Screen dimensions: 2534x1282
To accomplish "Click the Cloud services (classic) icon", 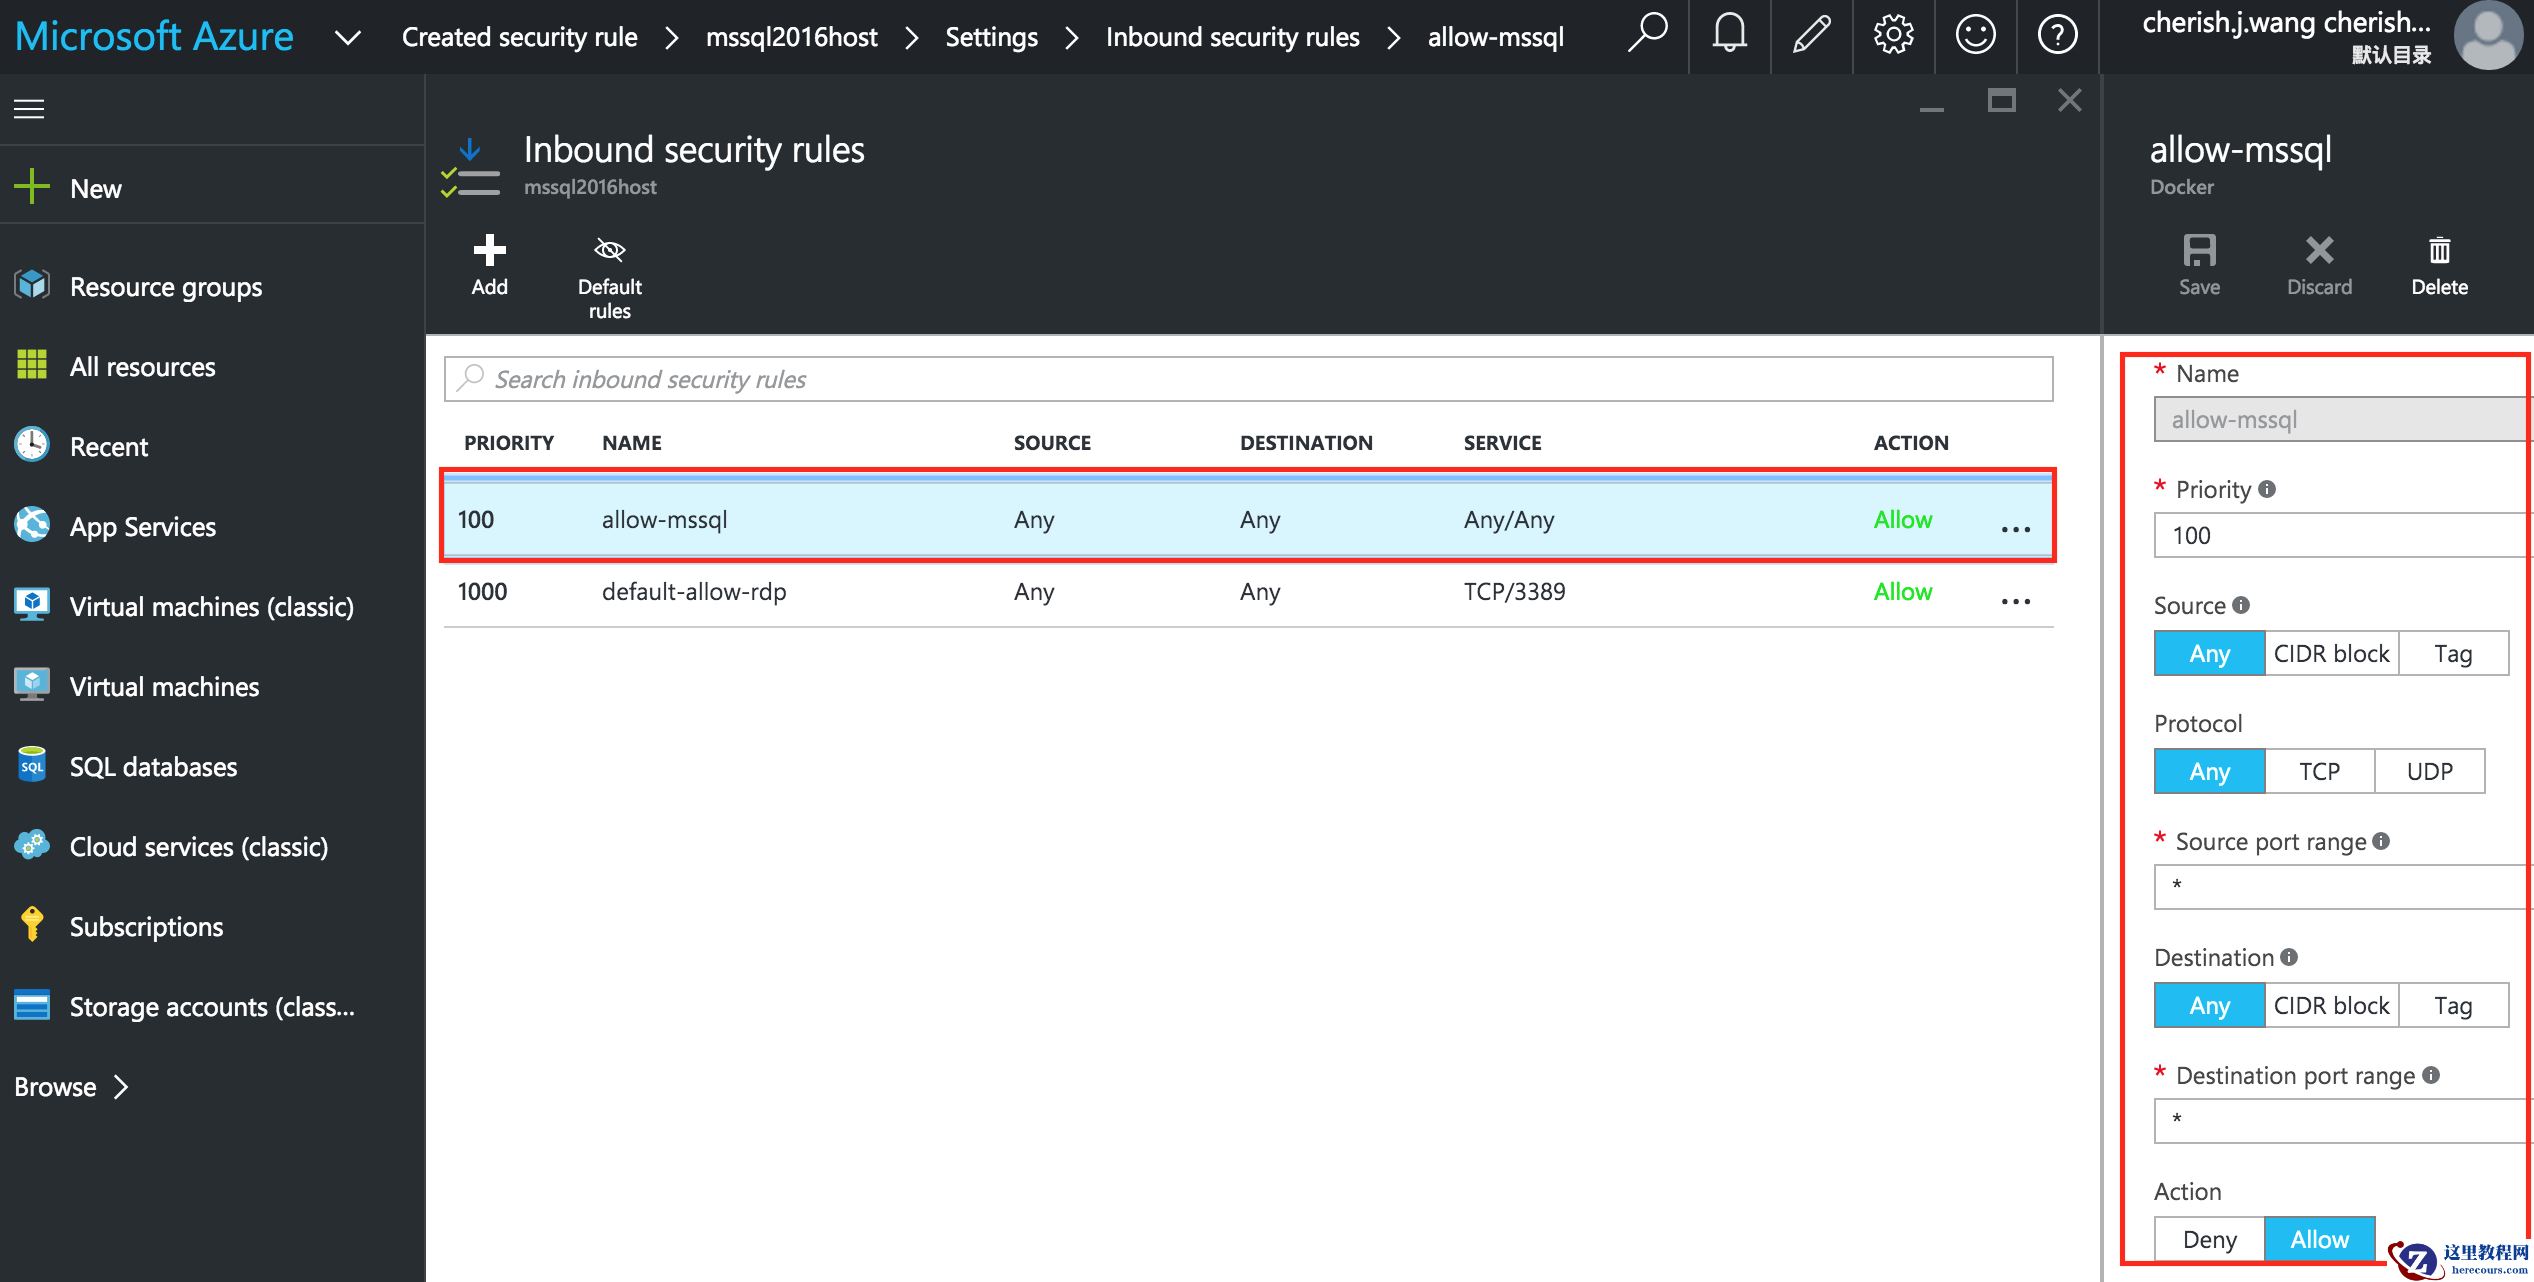I will (x=32, y=845).
